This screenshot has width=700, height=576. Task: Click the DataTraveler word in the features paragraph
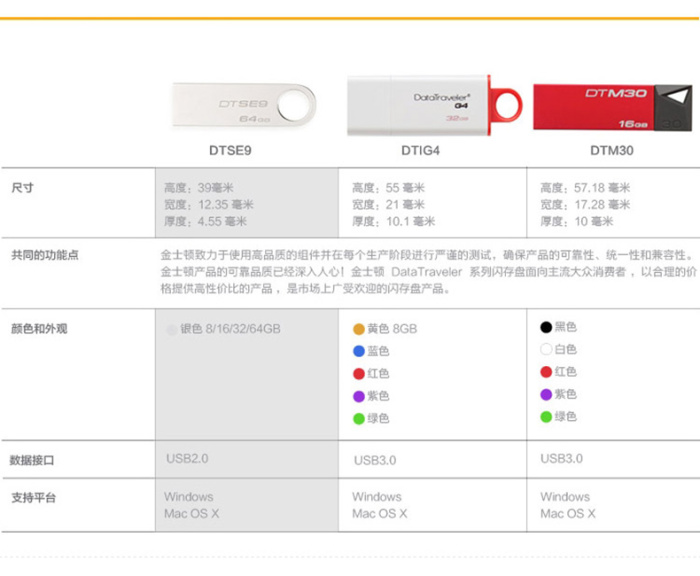(427, 272)
